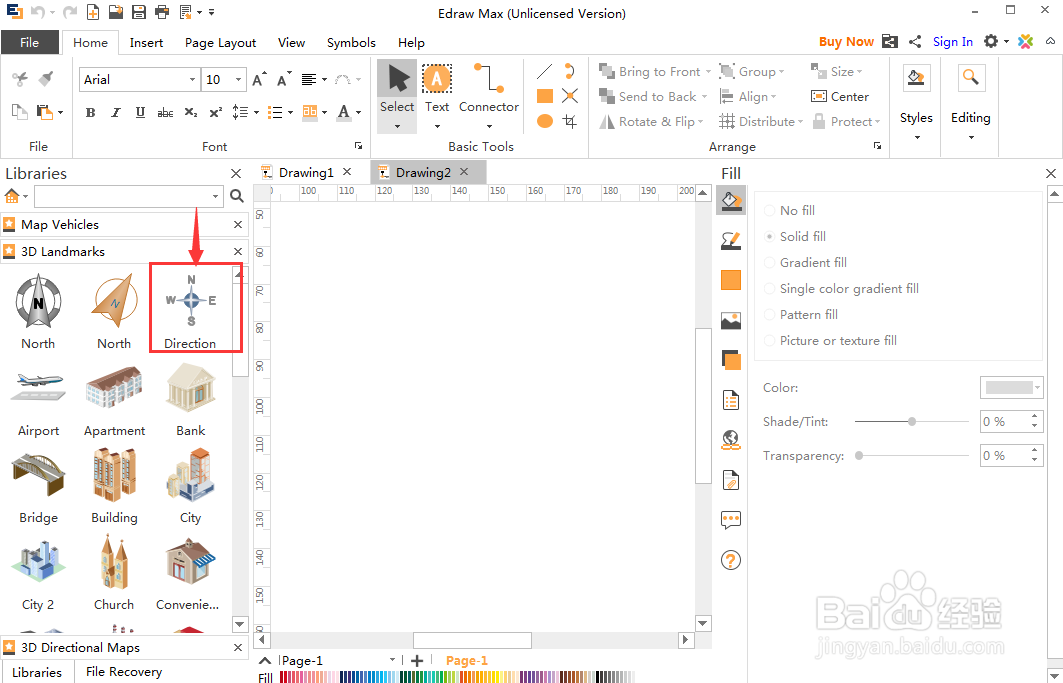The height and width of the screenshot is (683, 1063).
Task: Click the library search input field
Action: [122, 196]
